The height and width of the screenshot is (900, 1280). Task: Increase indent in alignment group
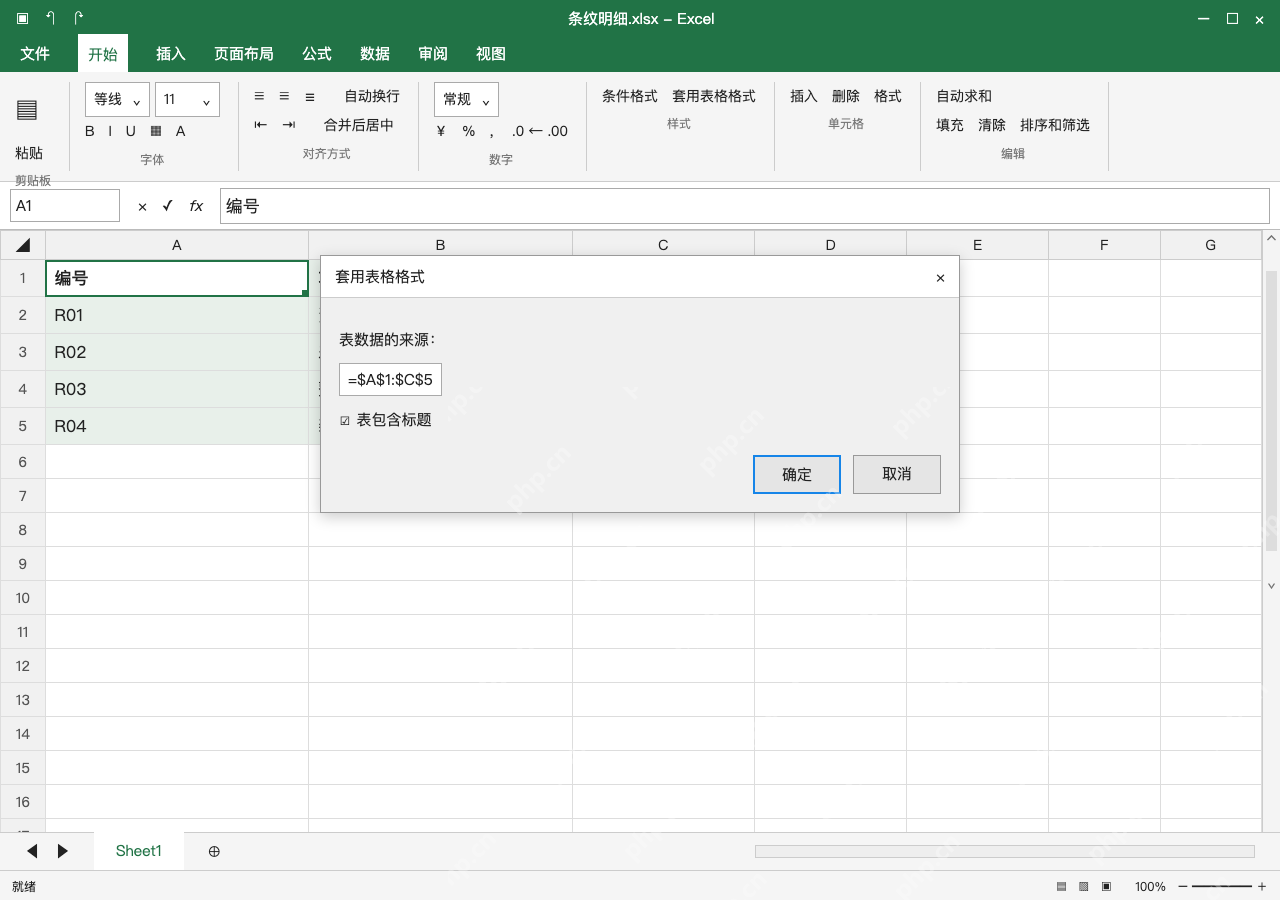tap(289, 125)
